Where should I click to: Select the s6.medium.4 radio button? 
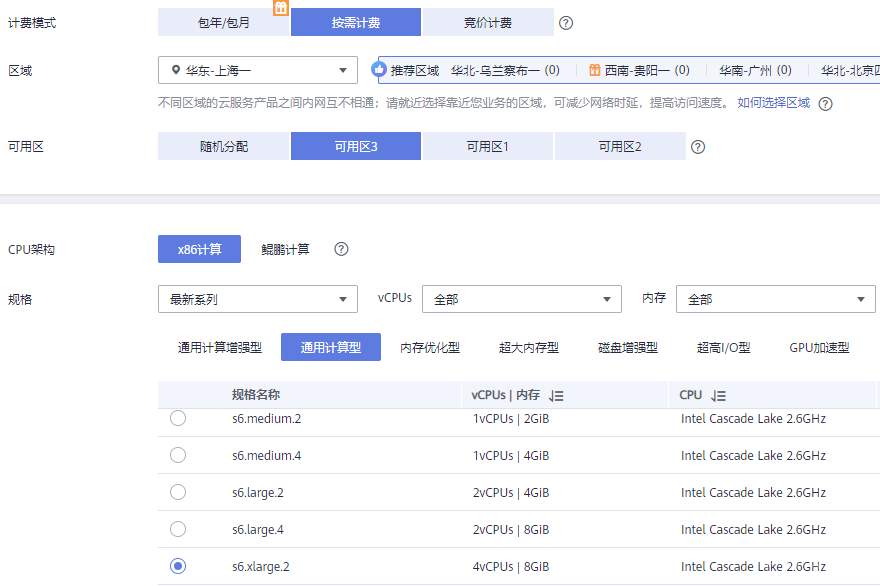point(178,455)
